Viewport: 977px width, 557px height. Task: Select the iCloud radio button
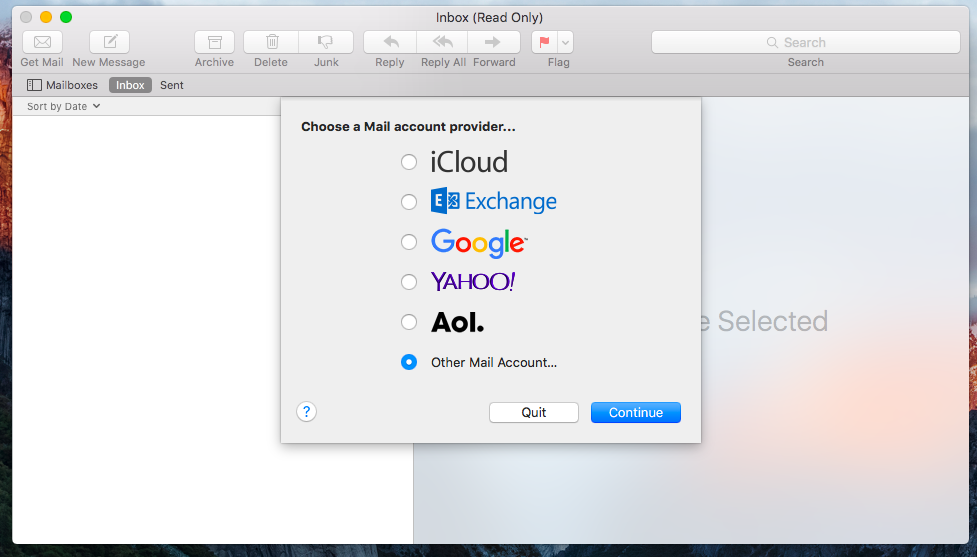click(x=409, y=162)
